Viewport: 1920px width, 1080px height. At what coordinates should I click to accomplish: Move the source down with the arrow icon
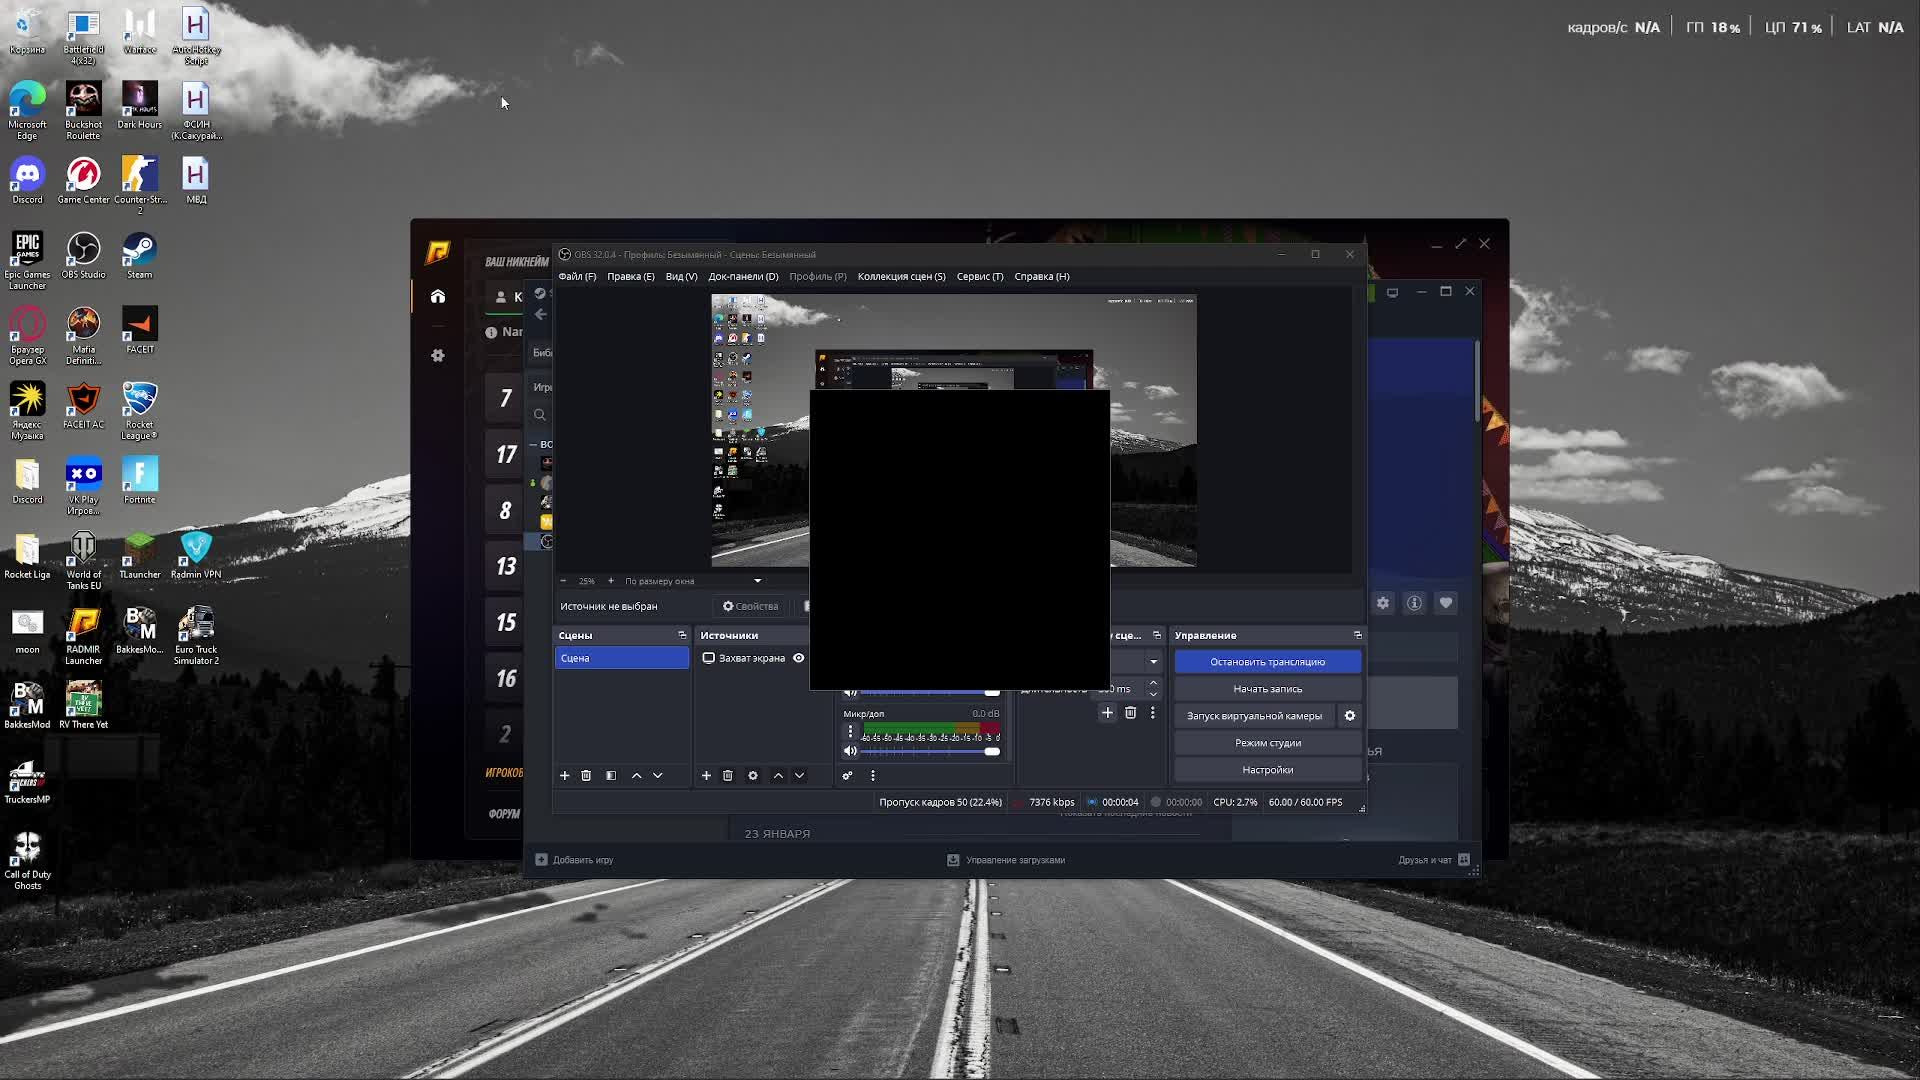tap(799, 776)
